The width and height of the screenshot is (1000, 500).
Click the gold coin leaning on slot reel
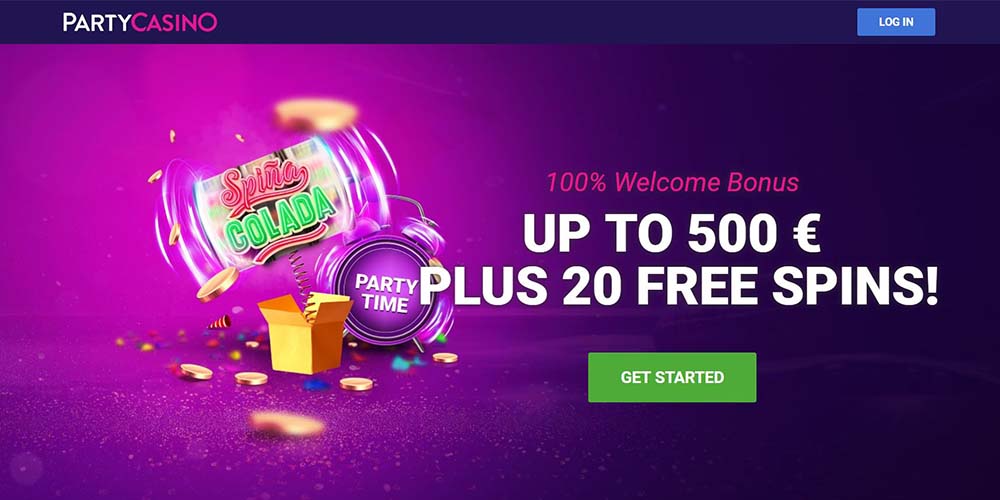click(217, 284)
